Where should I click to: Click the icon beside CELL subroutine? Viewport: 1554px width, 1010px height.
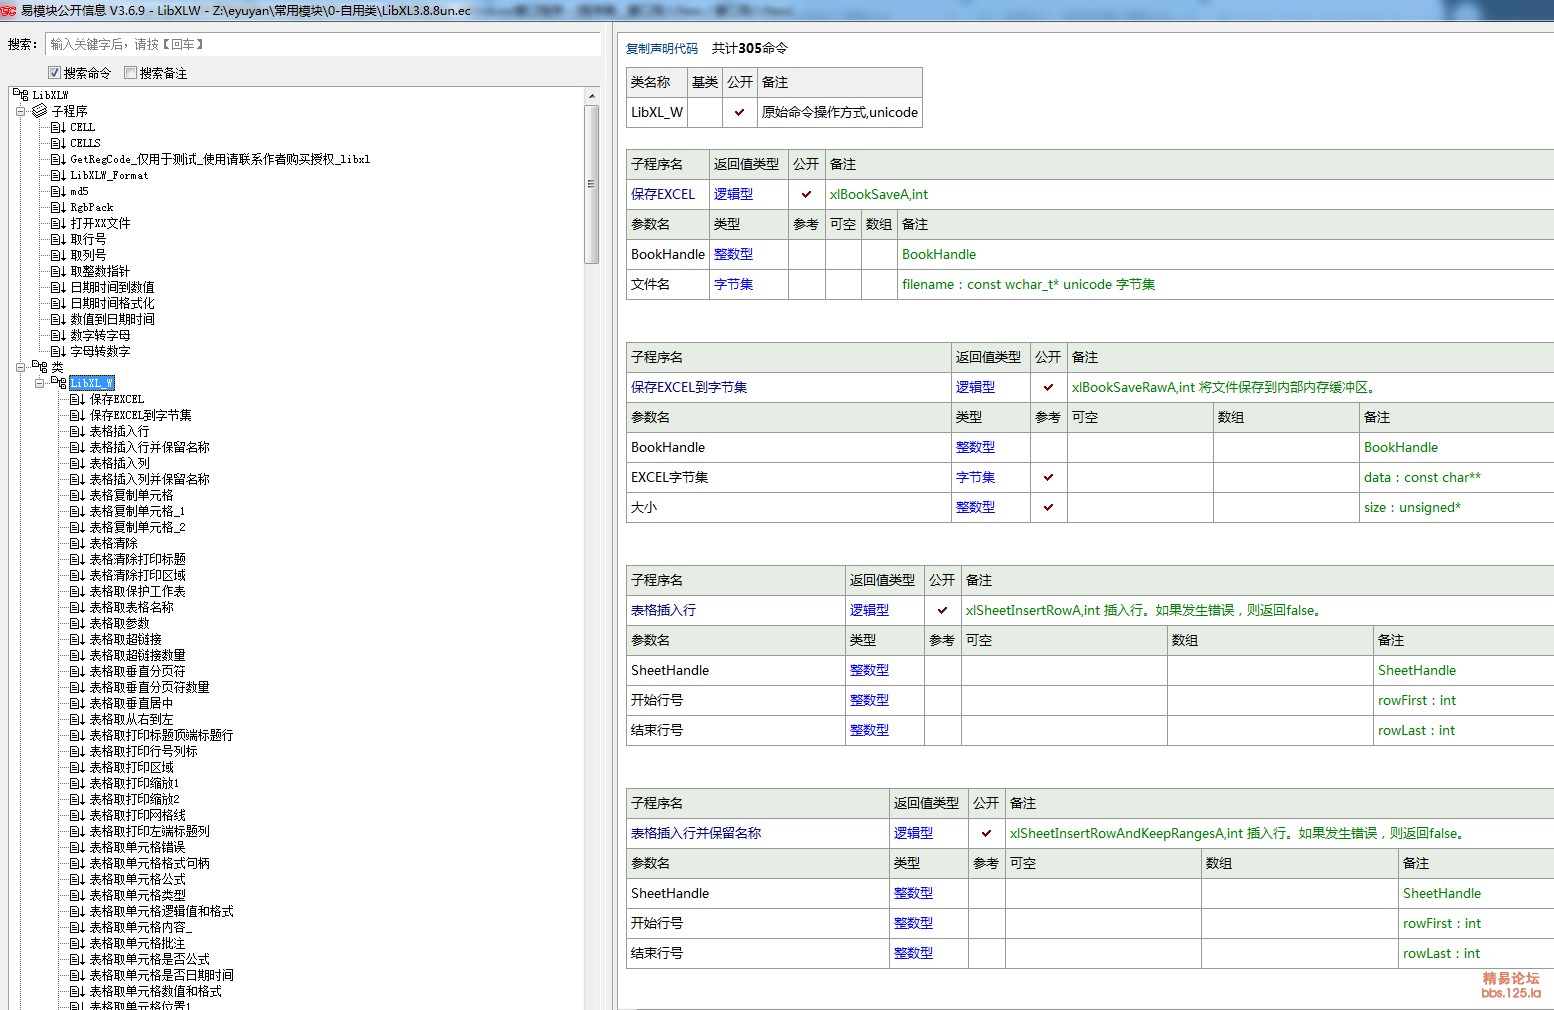[58, 127]
